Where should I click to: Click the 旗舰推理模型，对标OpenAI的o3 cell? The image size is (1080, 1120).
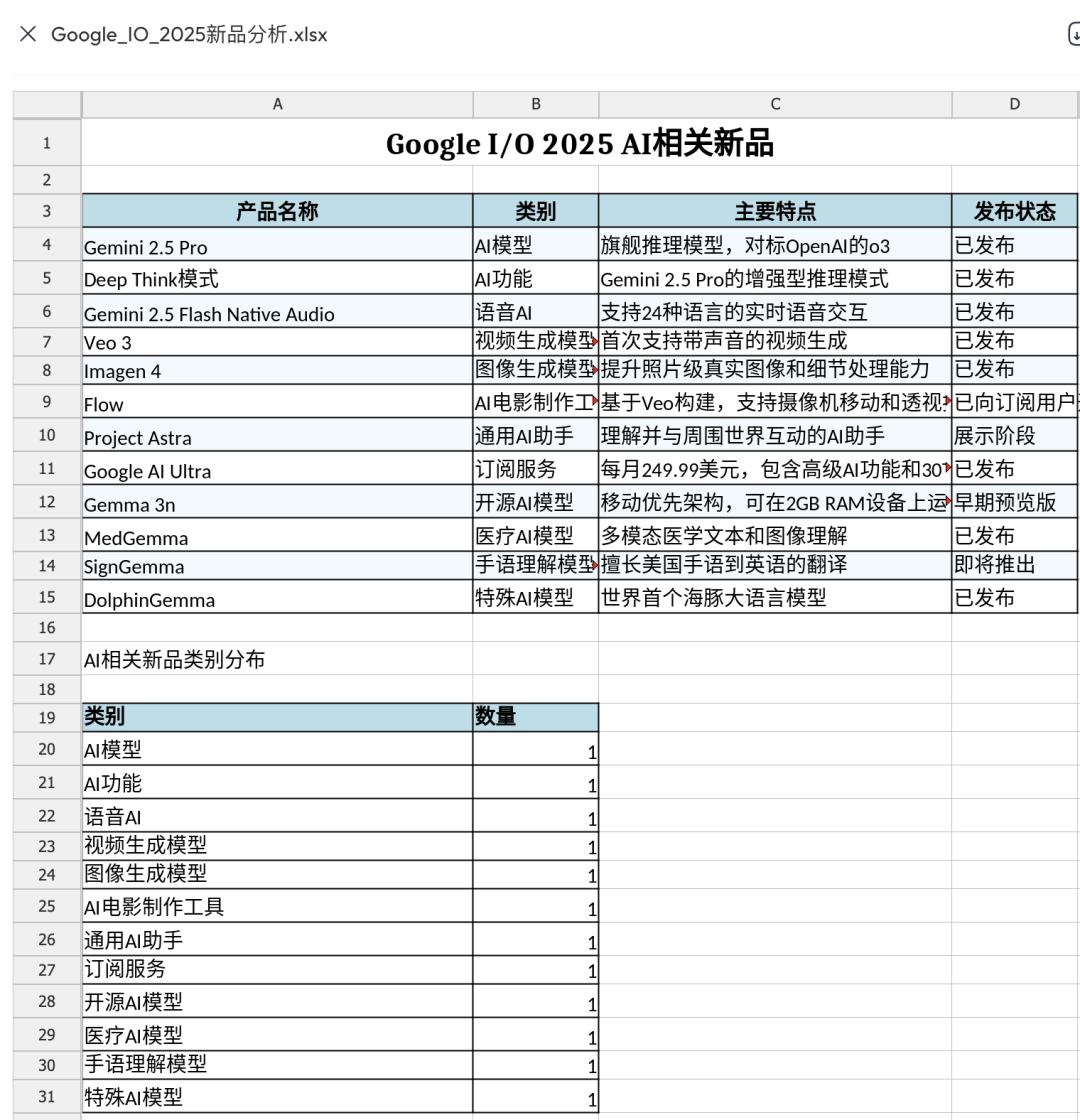pos(775,244)
